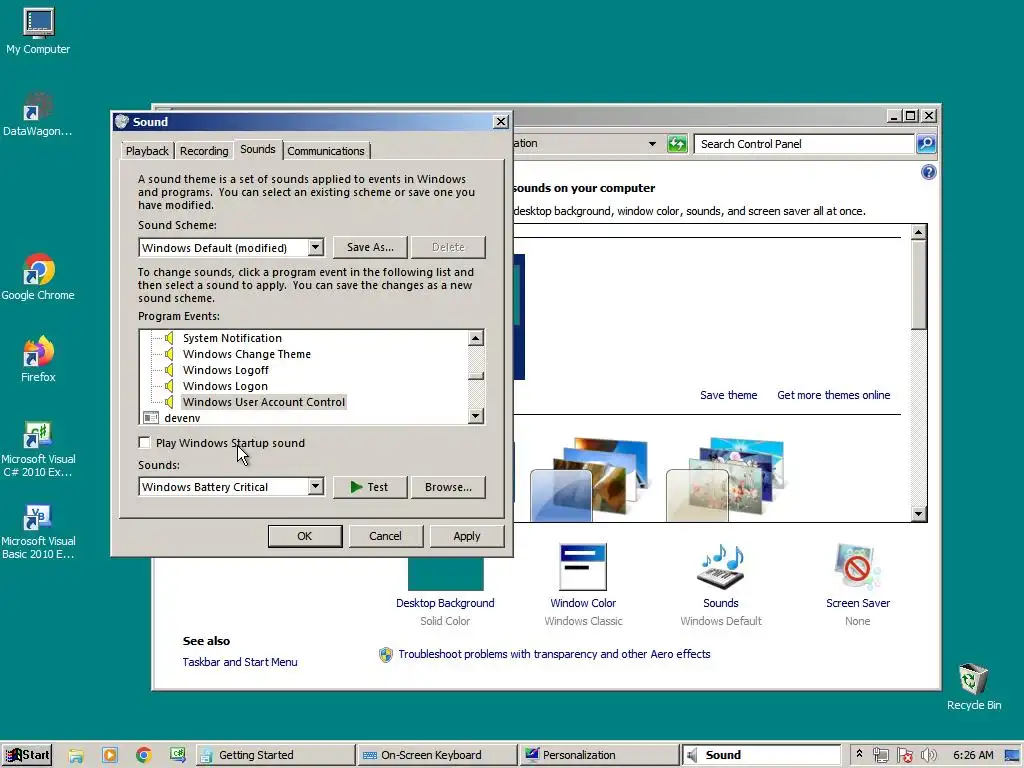Click the Browse... button

pos(448,487)
